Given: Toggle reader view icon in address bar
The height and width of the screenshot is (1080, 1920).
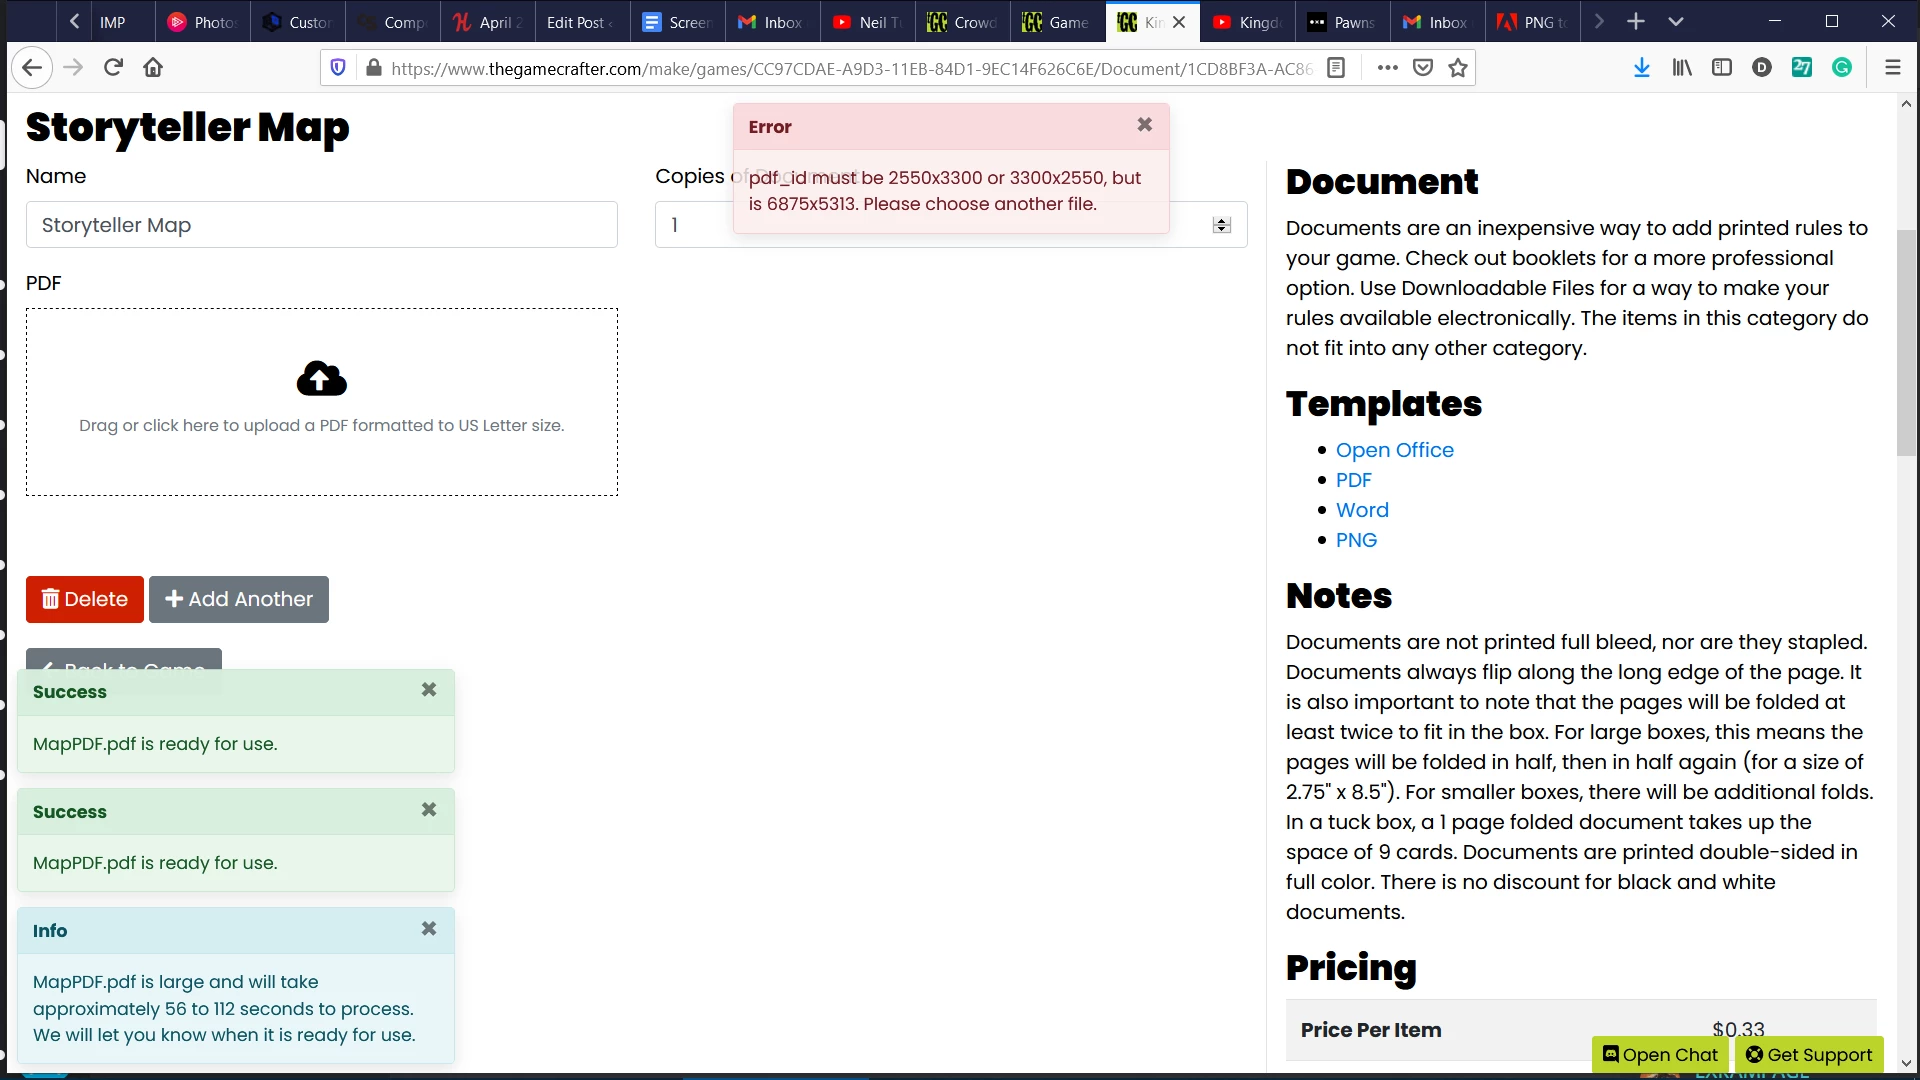Looking at the screenshot, I should tap(1336, 68).
